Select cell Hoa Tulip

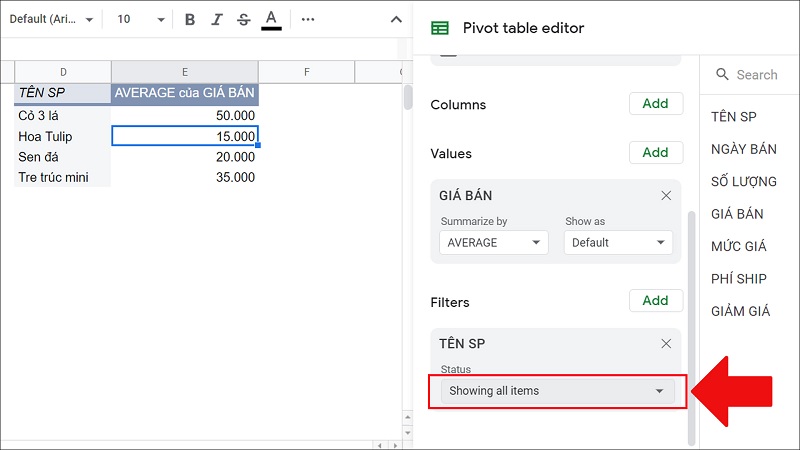coord(62,136)
